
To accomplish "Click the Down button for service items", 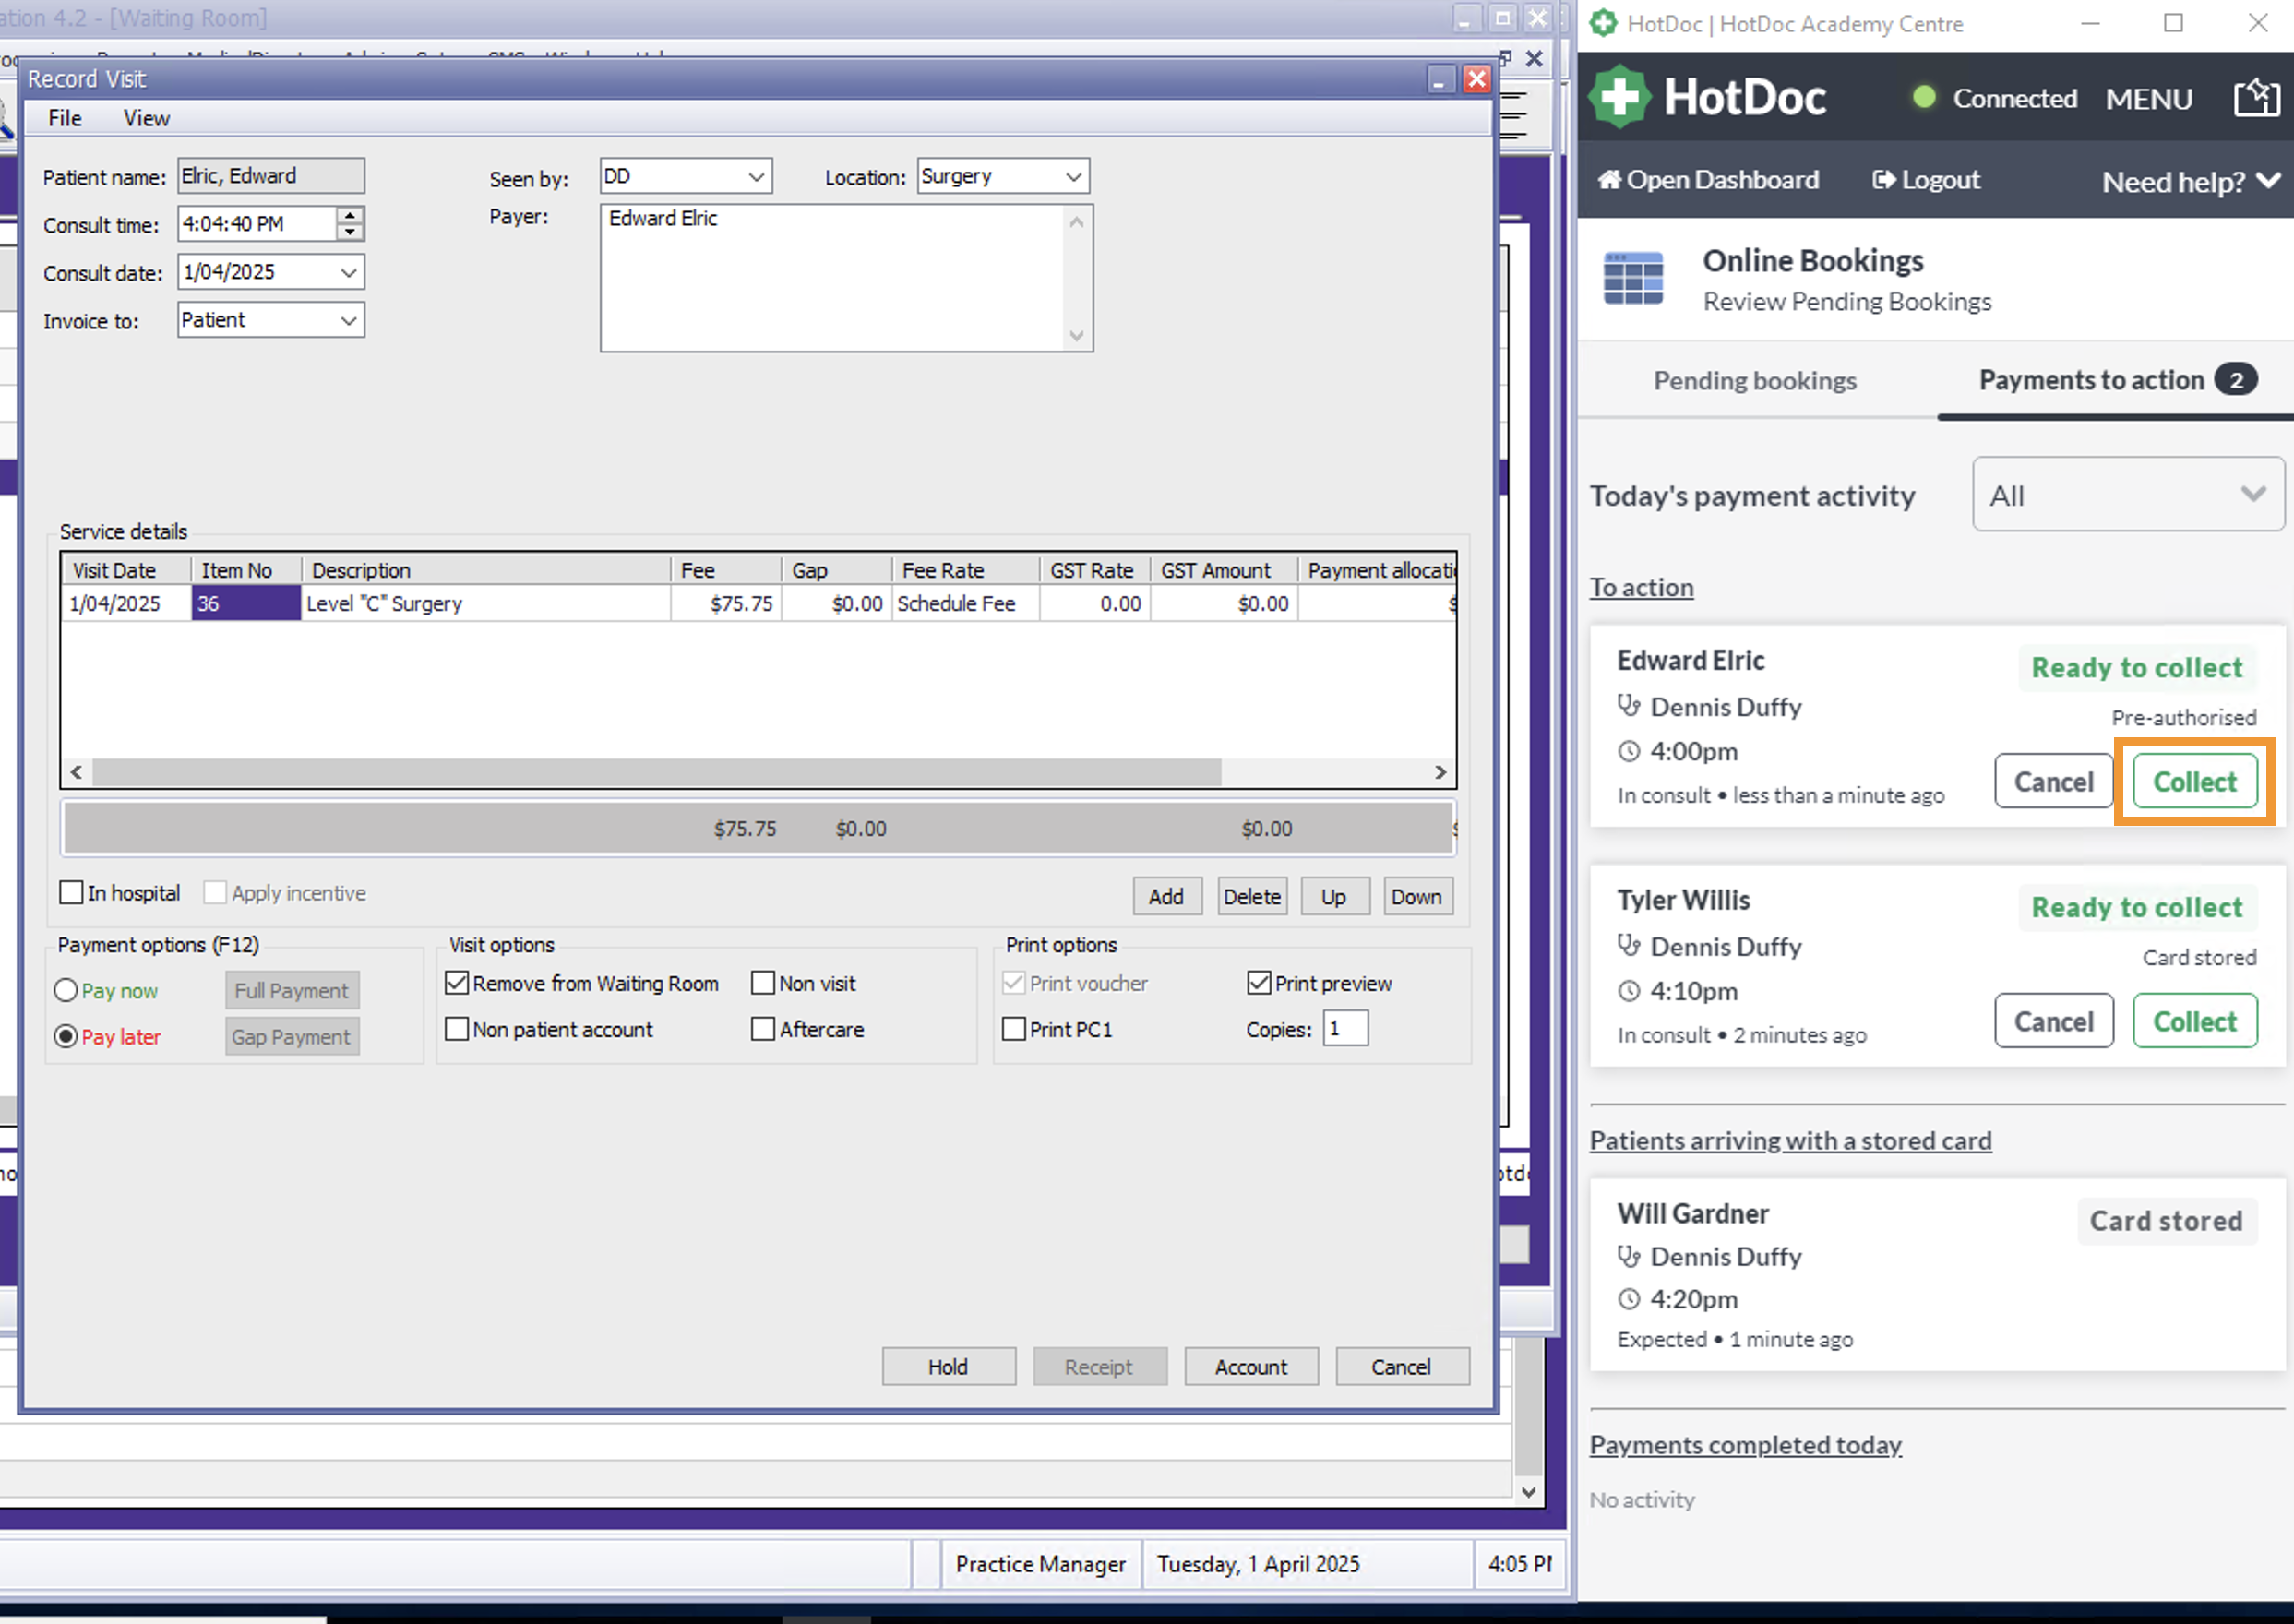I will (x=1417, y=896).
